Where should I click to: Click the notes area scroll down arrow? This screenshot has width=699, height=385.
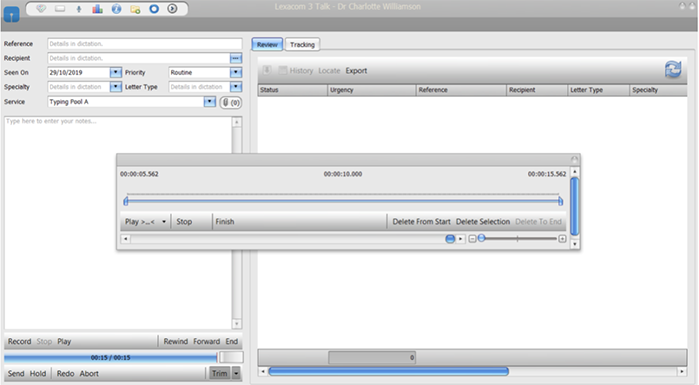point(237,324)
